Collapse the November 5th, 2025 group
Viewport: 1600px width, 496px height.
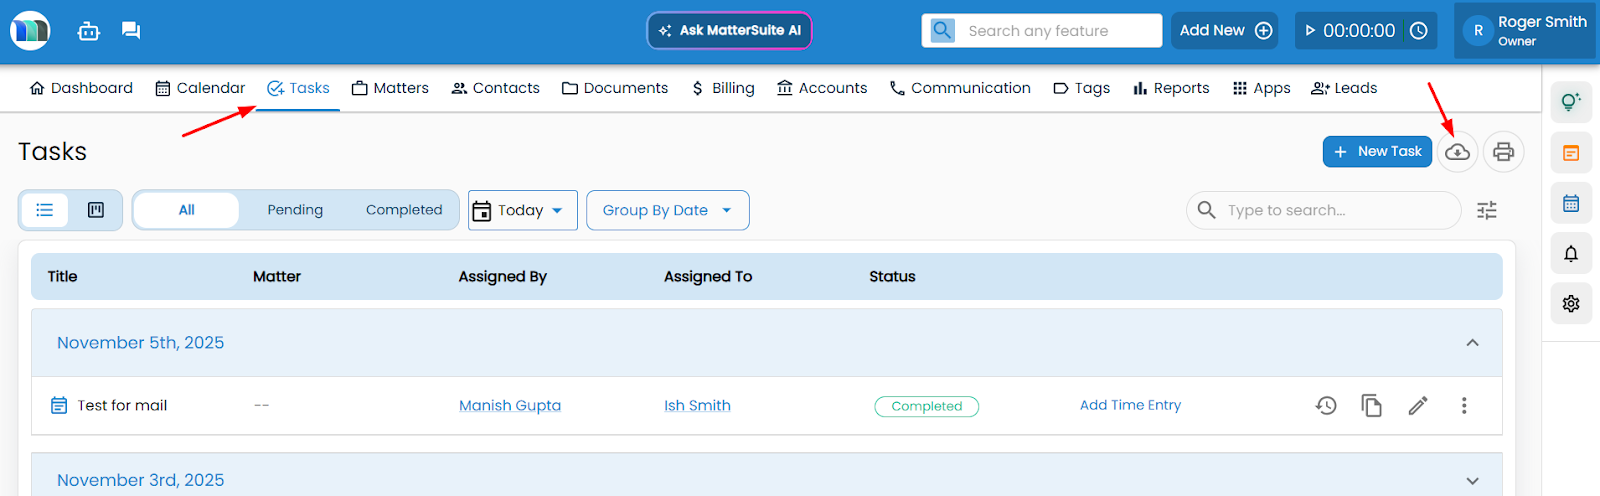coord(1472,343)
